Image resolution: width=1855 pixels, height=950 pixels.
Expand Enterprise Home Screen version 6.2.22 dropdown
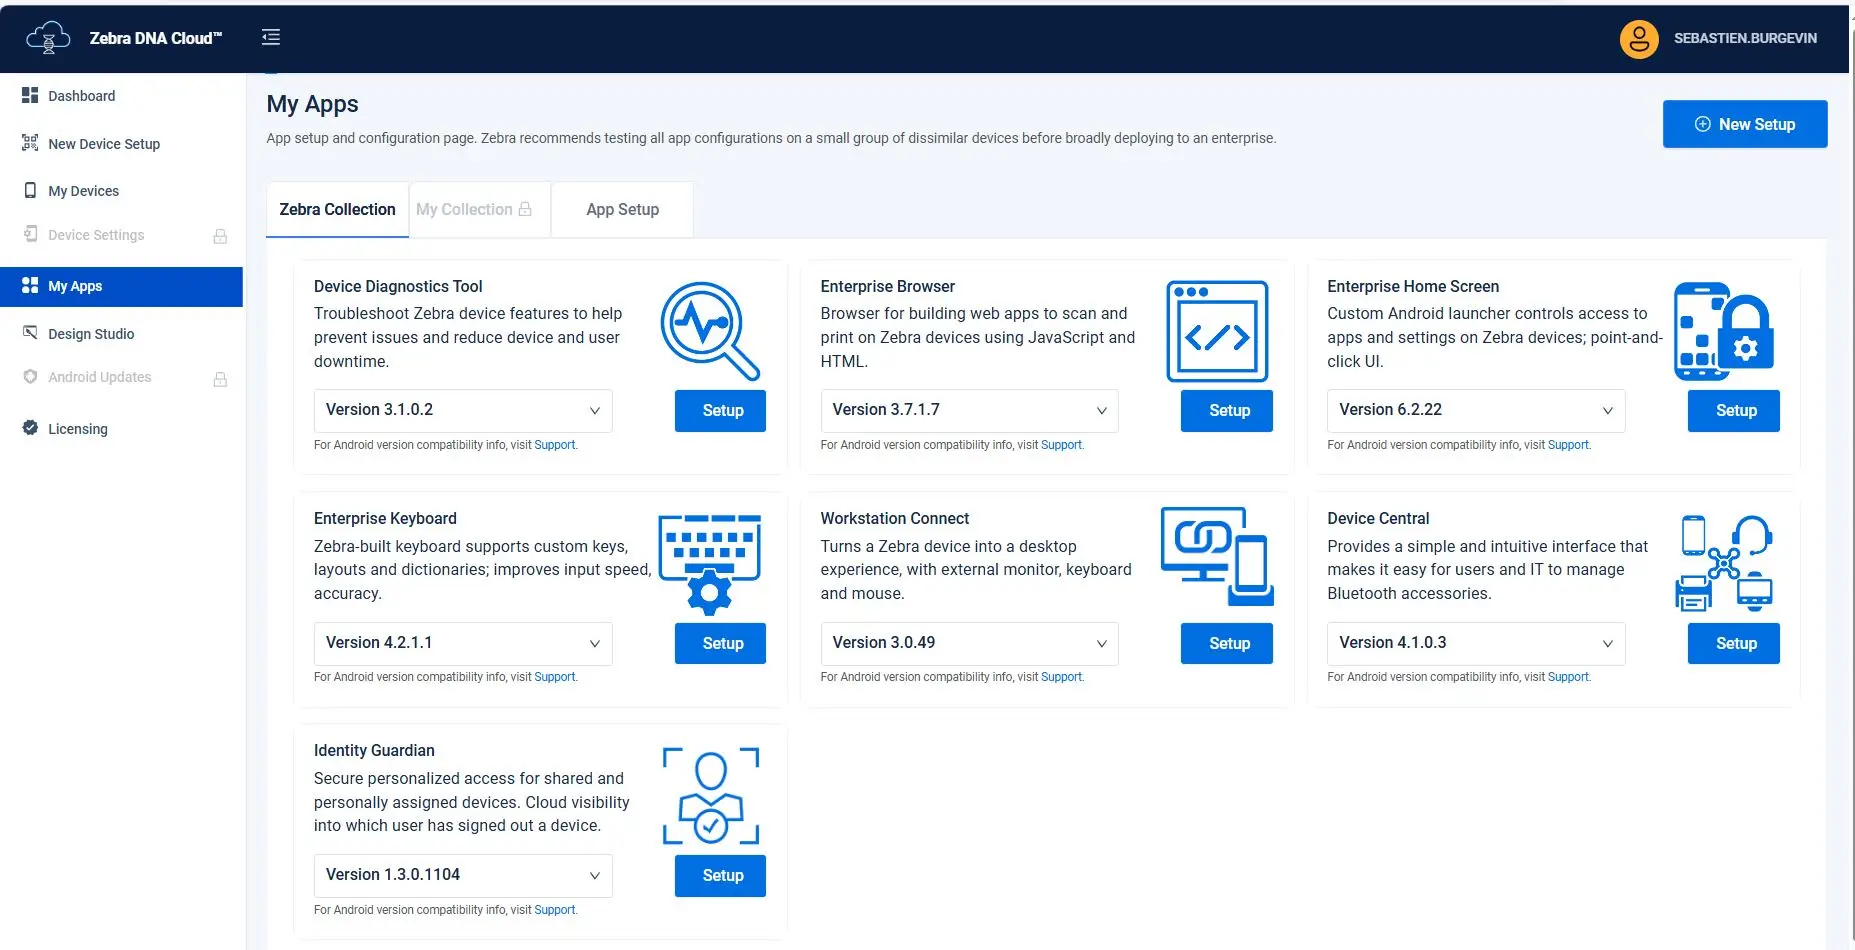click(1476, 410)
